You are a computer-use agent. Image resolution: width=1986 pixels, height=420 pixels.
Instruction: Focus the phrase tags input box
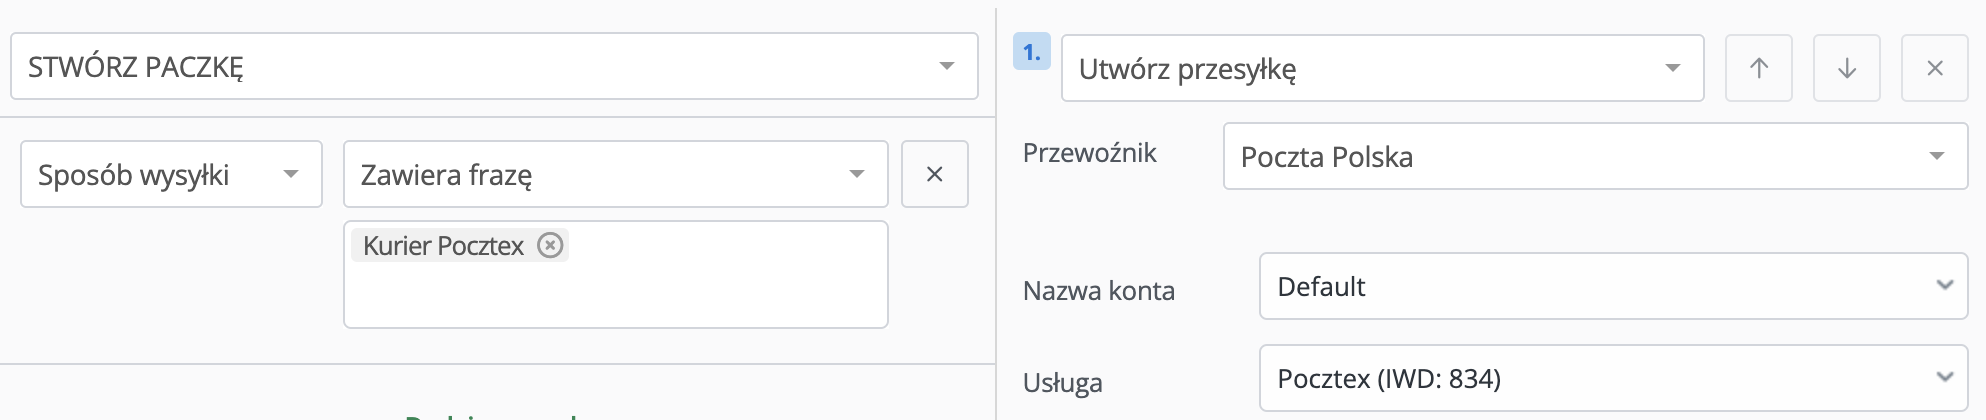[616, 275]
